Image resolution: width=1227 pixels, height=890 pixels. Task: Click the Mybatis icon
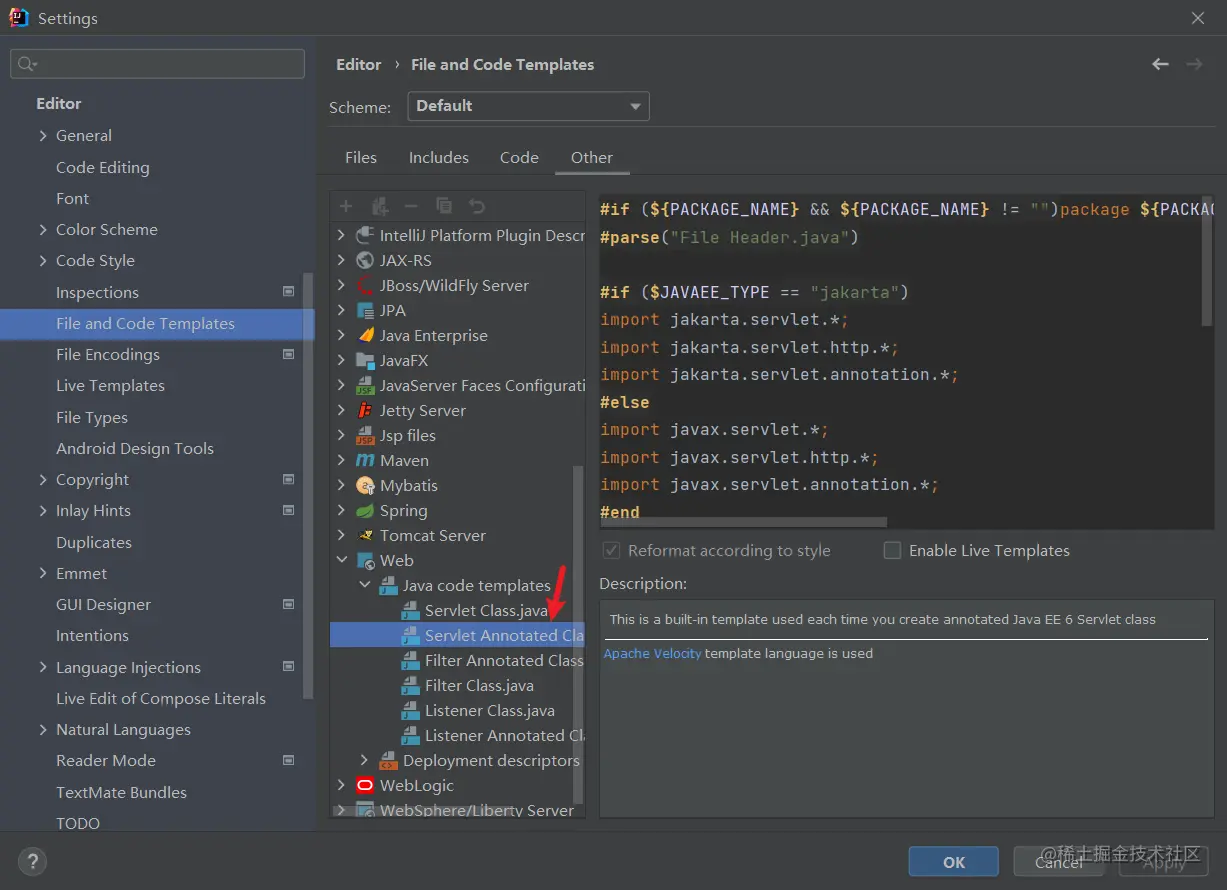tap(365, 485)
